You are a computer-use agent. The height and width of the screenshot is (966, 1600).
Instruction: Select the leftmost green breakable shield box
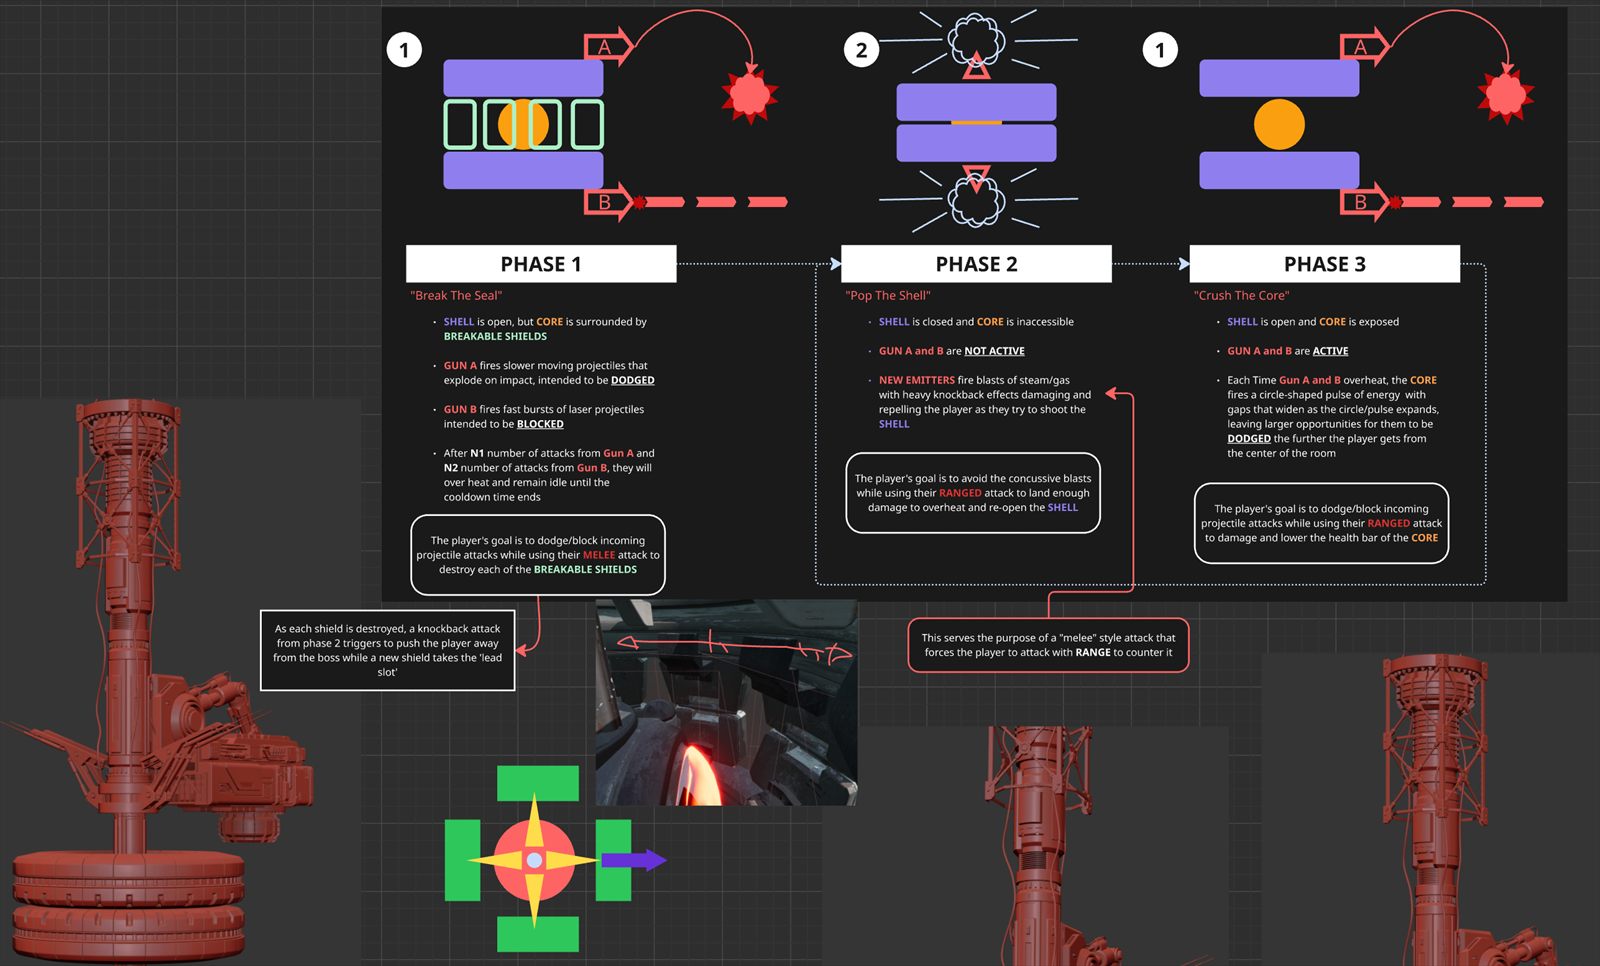pyautogui.click(x=460, y=125)
